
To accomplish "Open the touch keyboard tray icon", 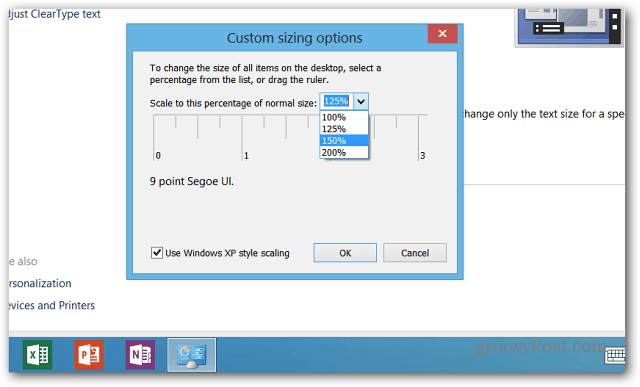I will click(x=615, y=356).
